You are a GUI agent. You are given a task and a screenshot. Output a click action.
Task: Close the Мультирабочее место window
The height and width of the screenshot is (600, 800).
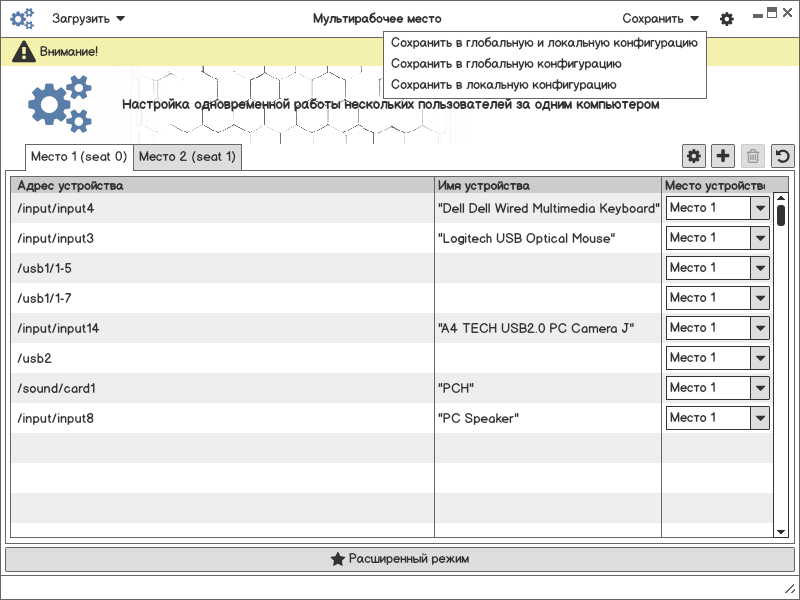click(x=787, y=13)
